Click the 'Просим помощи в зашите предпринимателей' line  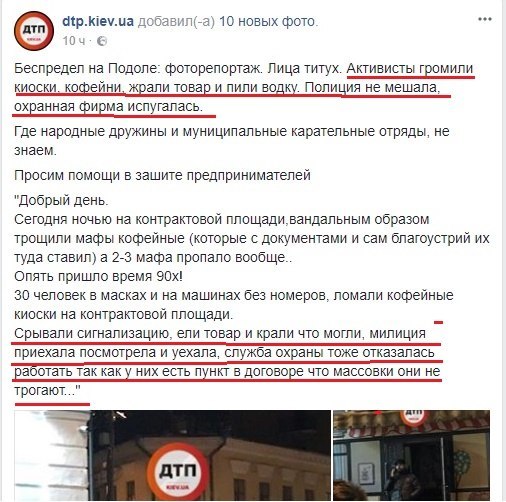point(162,175)
